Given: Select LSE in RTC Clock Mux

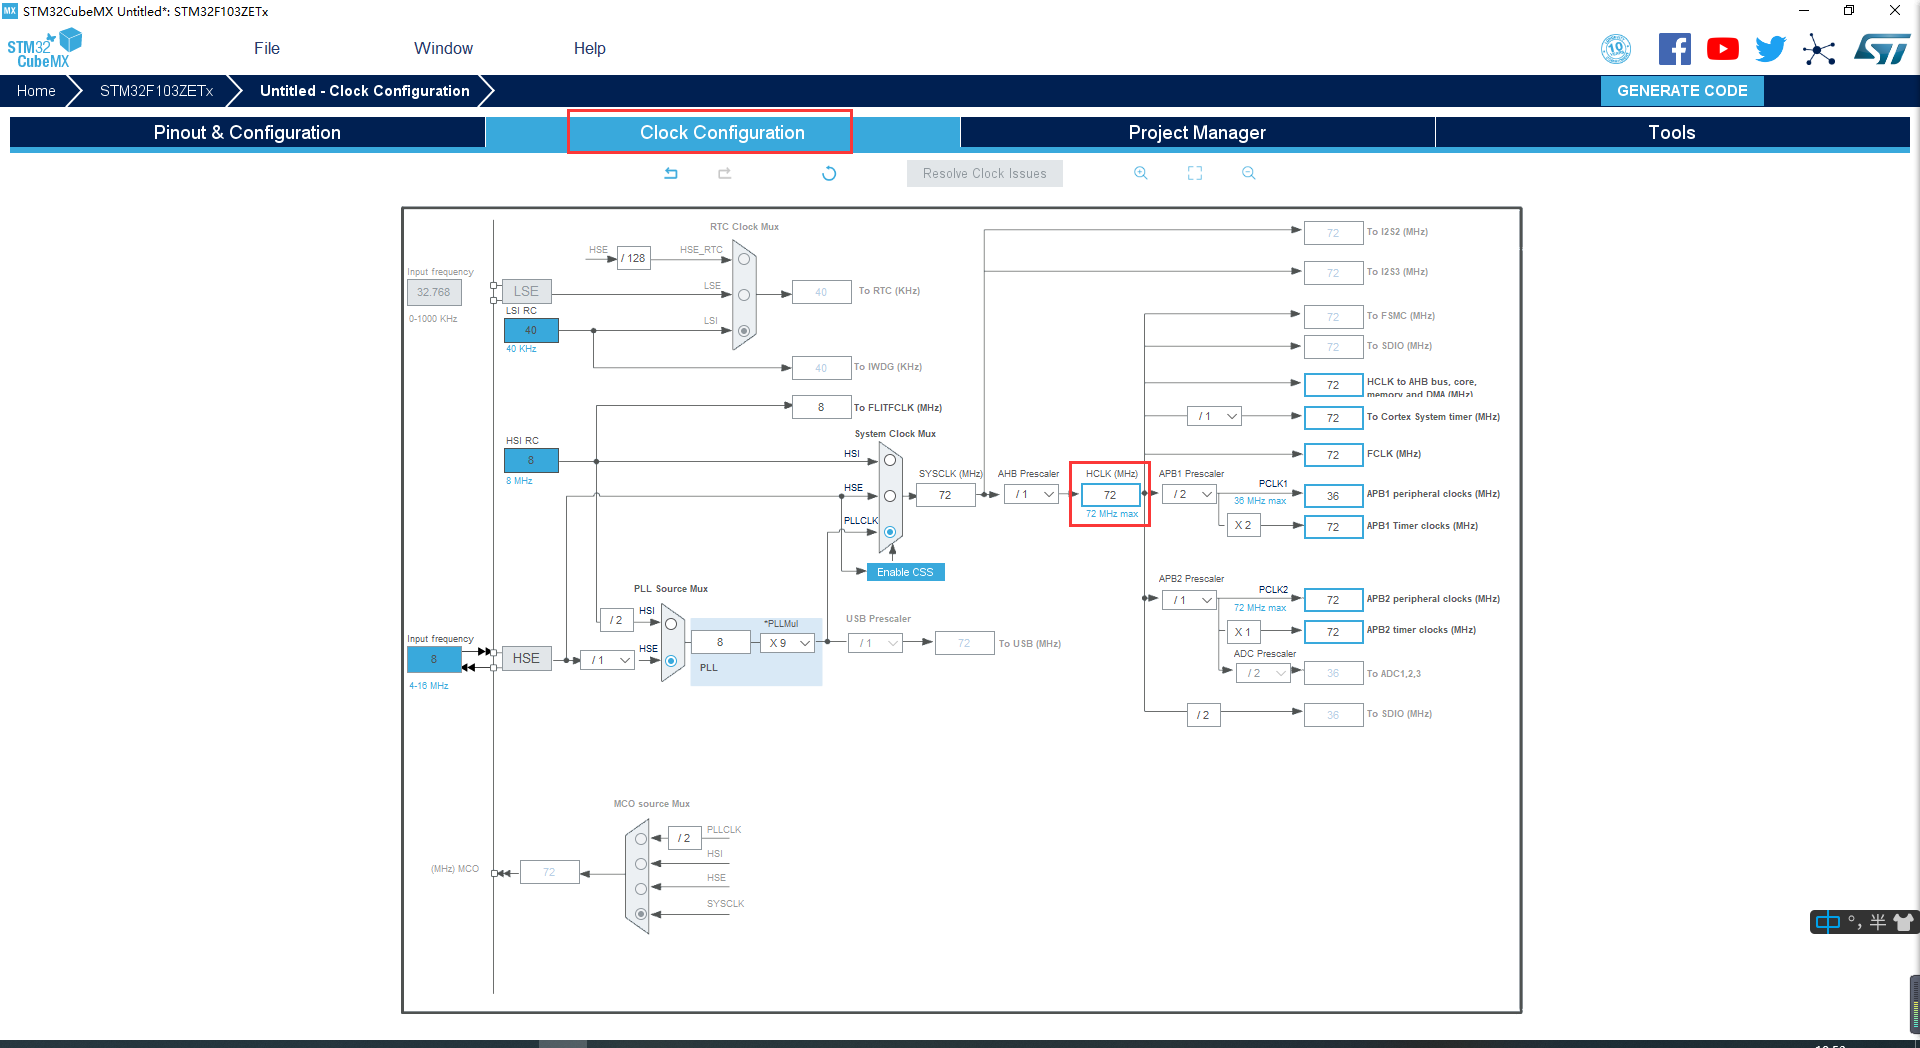Looking at the screenshot, I should click(x=744, y=295).
